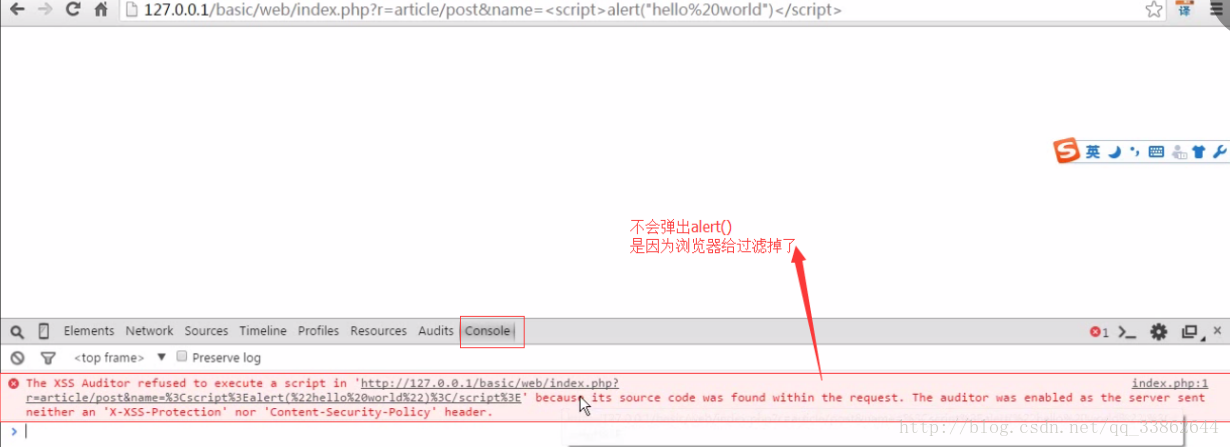1230x447 pixels.
Task: Change DevTools dock side icon
Action: click(x=1190, y=332)
